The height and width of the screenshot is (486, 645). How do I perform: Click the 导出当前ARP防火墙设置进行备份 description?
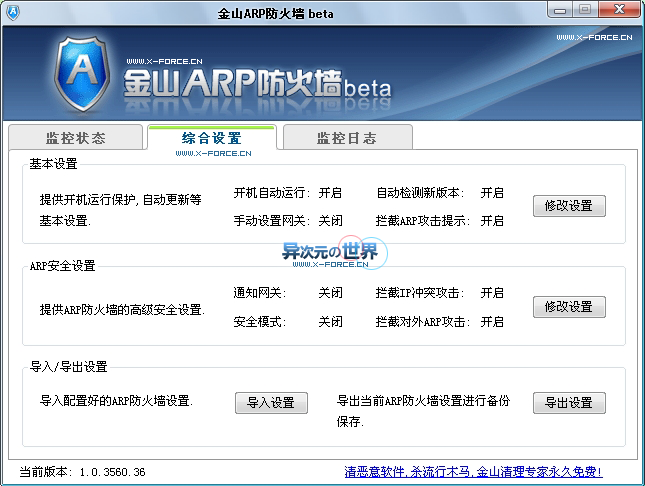(423, 411)
